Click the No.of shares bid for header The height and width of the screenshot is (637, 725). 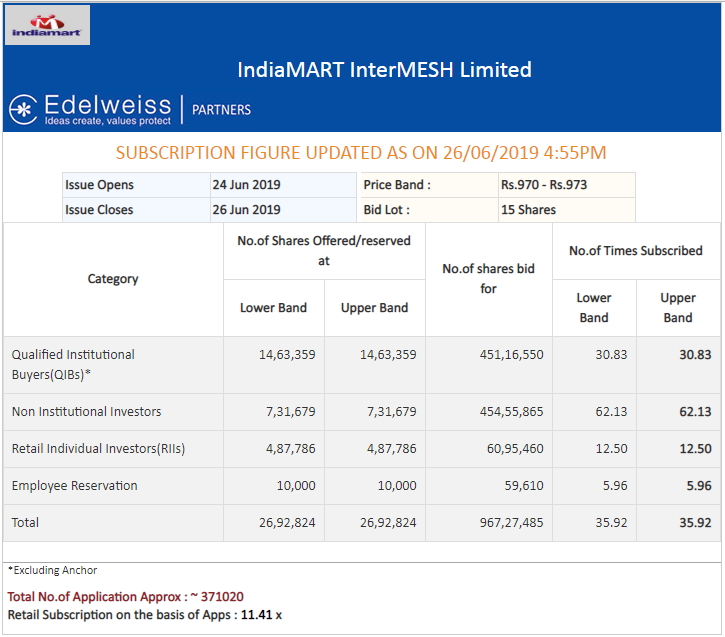[x=488, y=279]
